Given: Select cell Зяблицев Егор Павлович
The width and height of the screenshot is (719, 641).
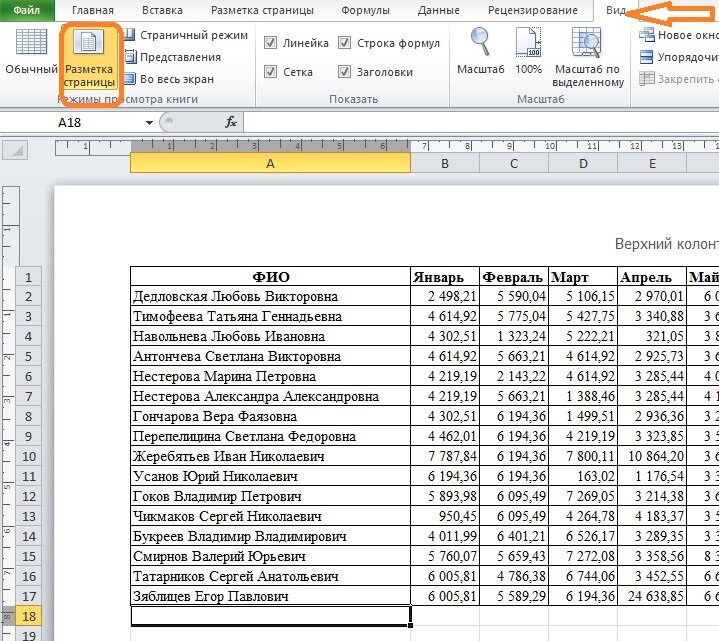Looking at the screenshot, I should click(x=271, y=597).
